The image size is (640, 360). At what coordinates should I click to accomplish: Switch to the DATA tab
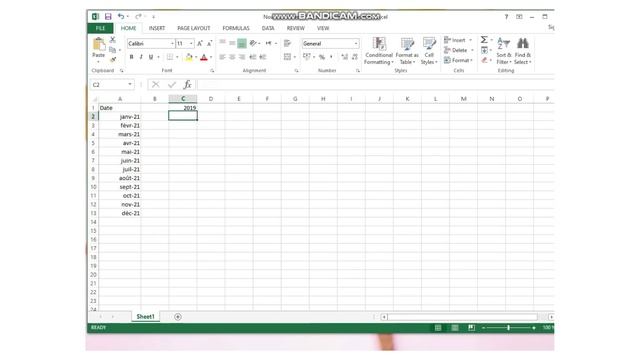pos(268,28)
